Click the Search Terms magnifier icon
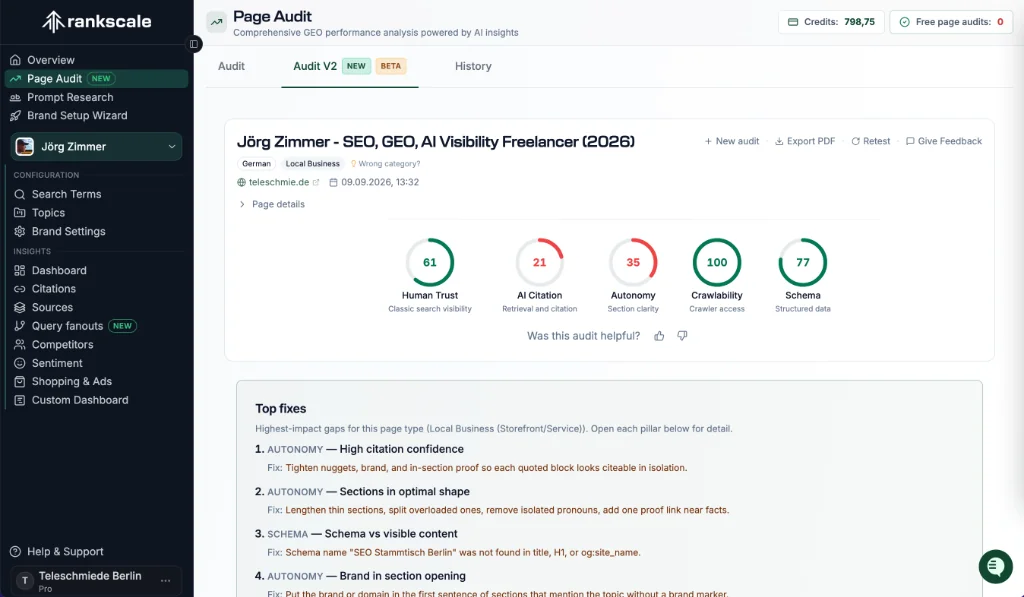This screenshot has height=597, width=1024. 20,194
